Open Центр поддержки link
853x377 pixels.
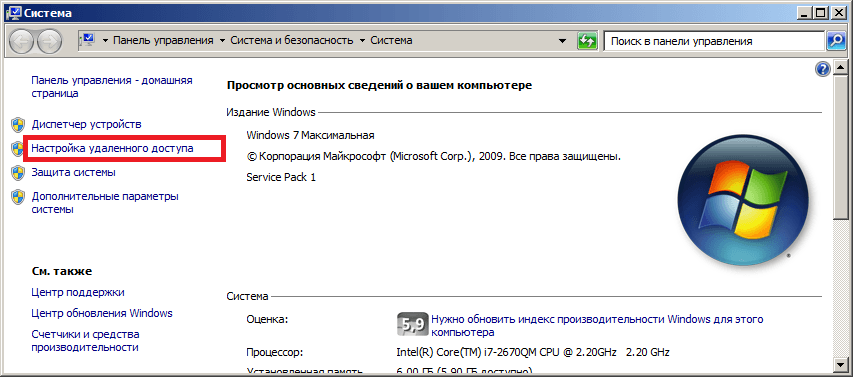coord(78,292)
